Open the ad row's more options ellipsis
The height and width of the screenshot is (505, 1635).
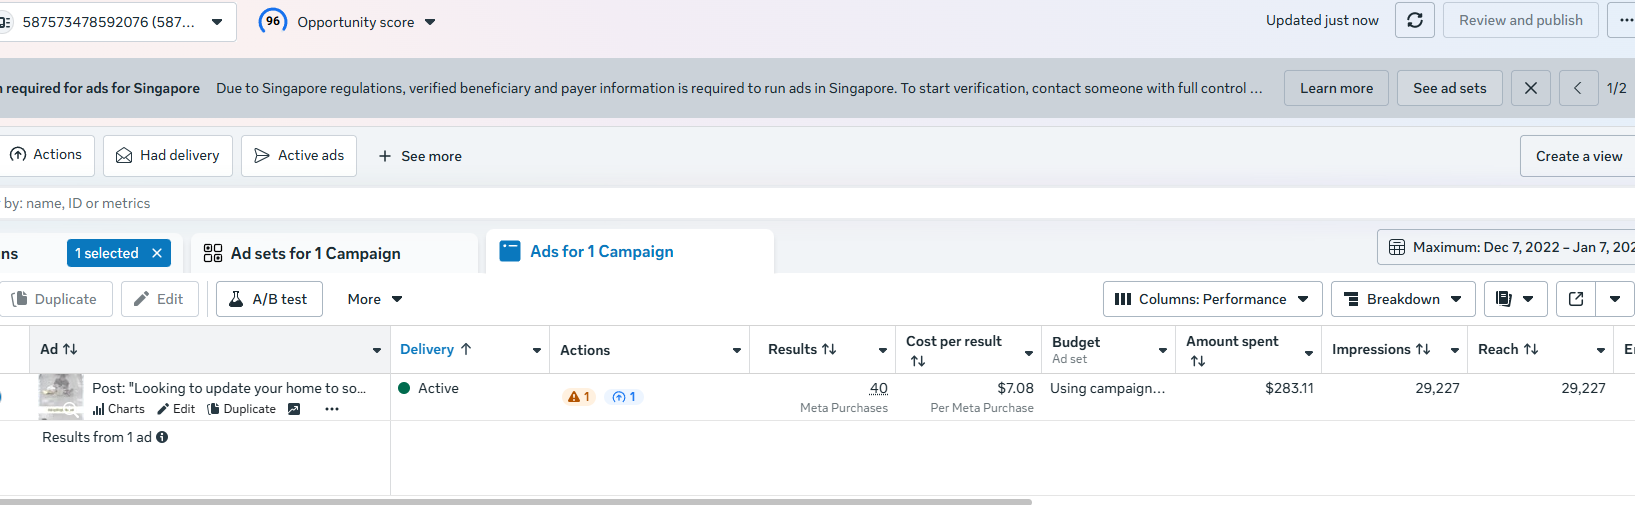coord(332,409)
